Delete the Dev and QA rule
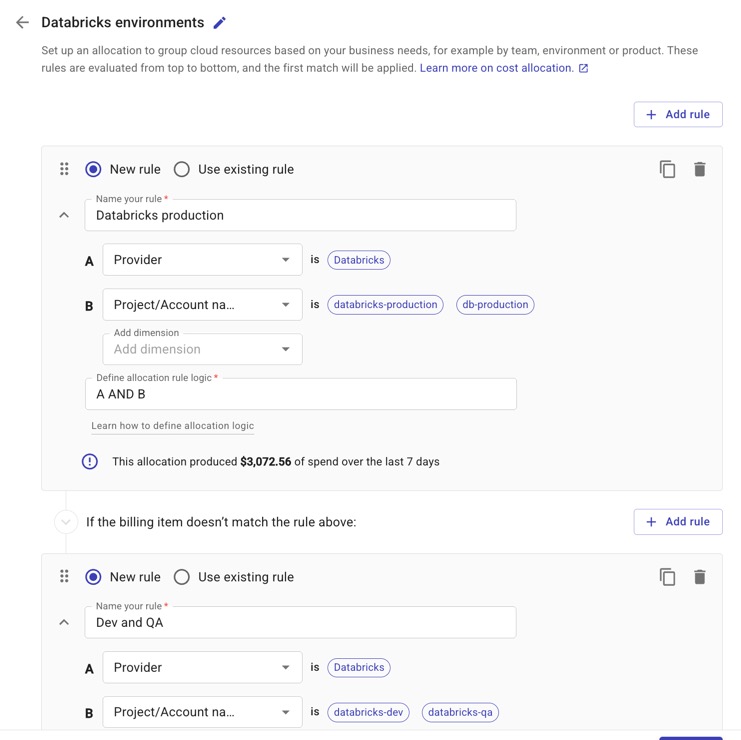This screenshot has height=740, width=741. coord(699,577)
